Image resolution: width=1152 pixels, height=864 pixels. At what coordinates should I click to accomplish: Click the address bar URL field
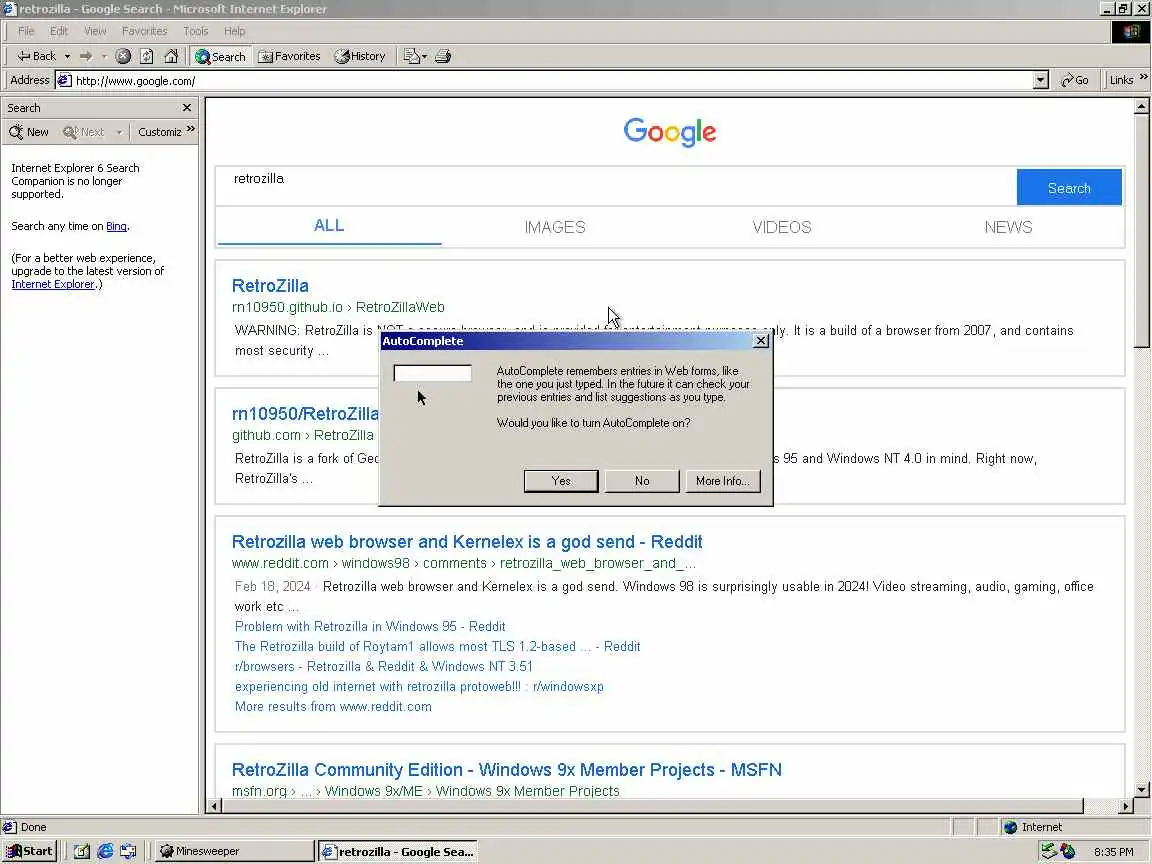544,80
